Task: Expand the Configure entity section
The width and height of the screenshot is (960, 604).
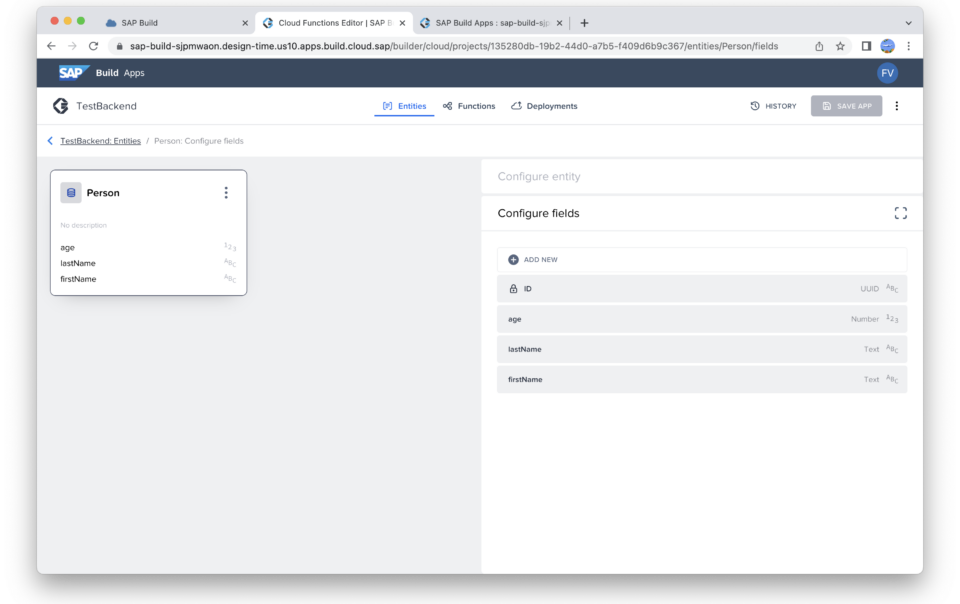Action: 702,176
